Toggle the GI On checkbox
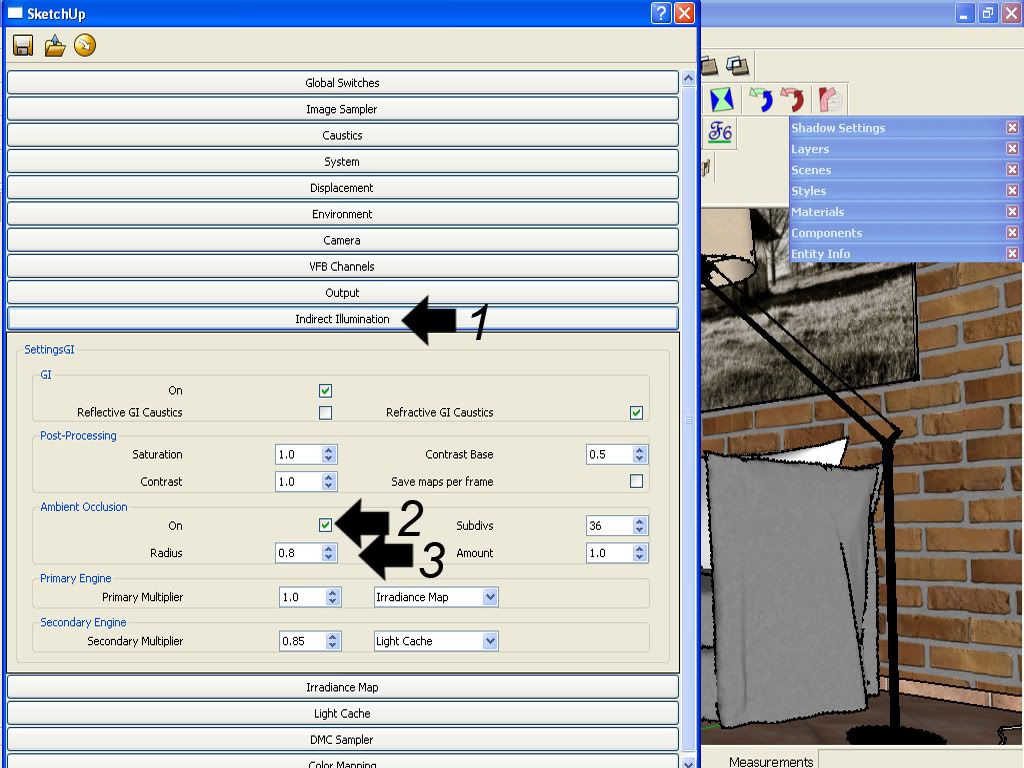1024x768 pixels. click(x=325, y=391)
